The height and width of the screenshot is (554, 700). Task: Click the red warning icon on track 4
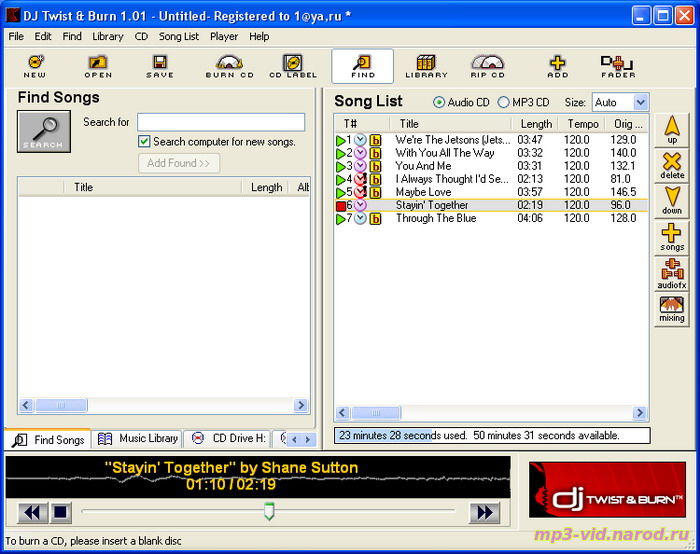[x=361, y=179]
